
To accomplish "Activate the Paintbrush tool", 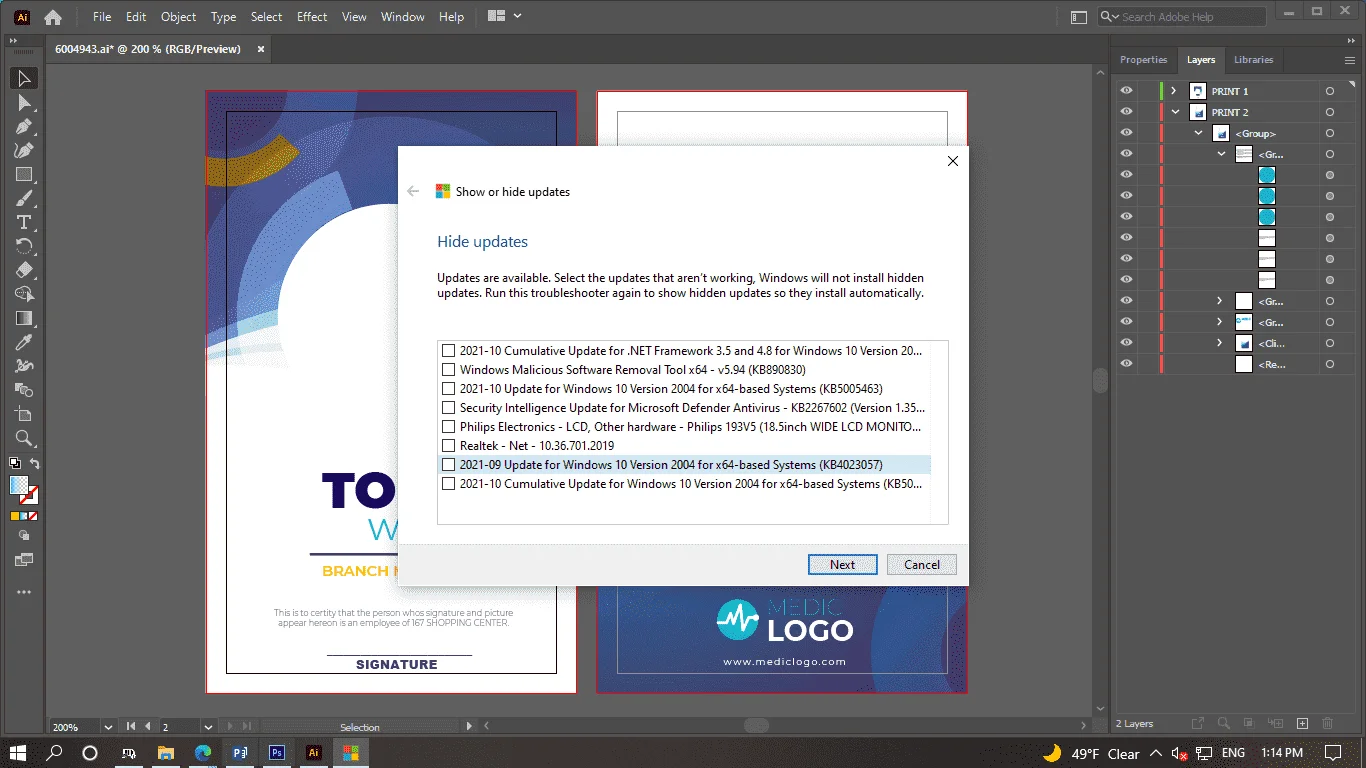I will click(25, 199).
